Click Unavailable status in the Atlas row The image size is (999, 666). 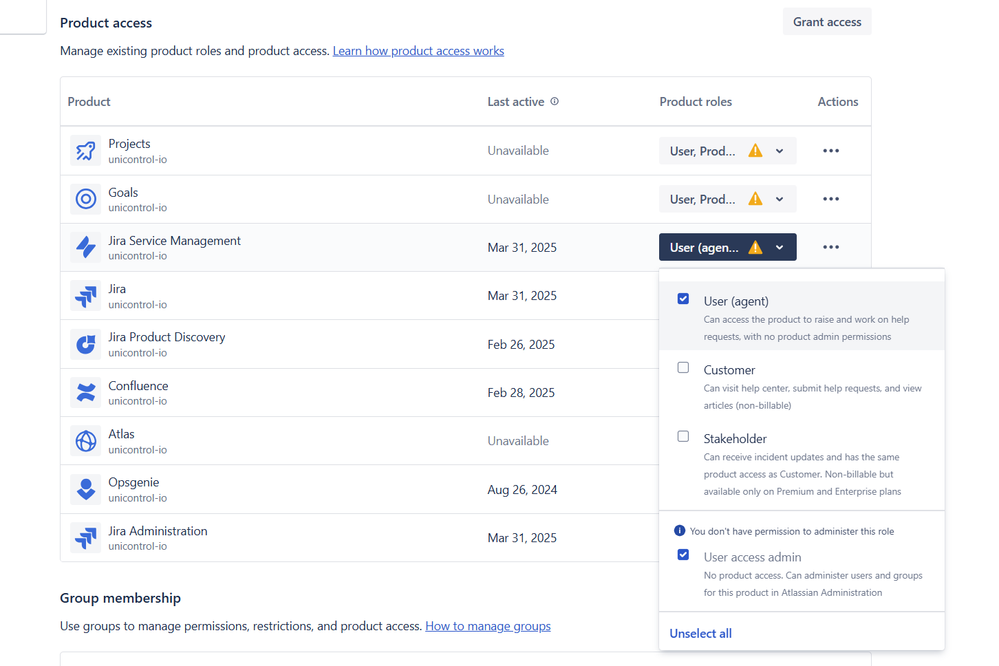tap(518, 441)
